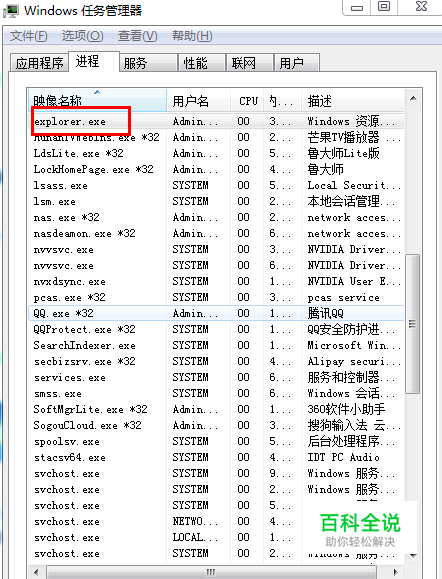Switch to the 进程 tab

tap(94, 61)
